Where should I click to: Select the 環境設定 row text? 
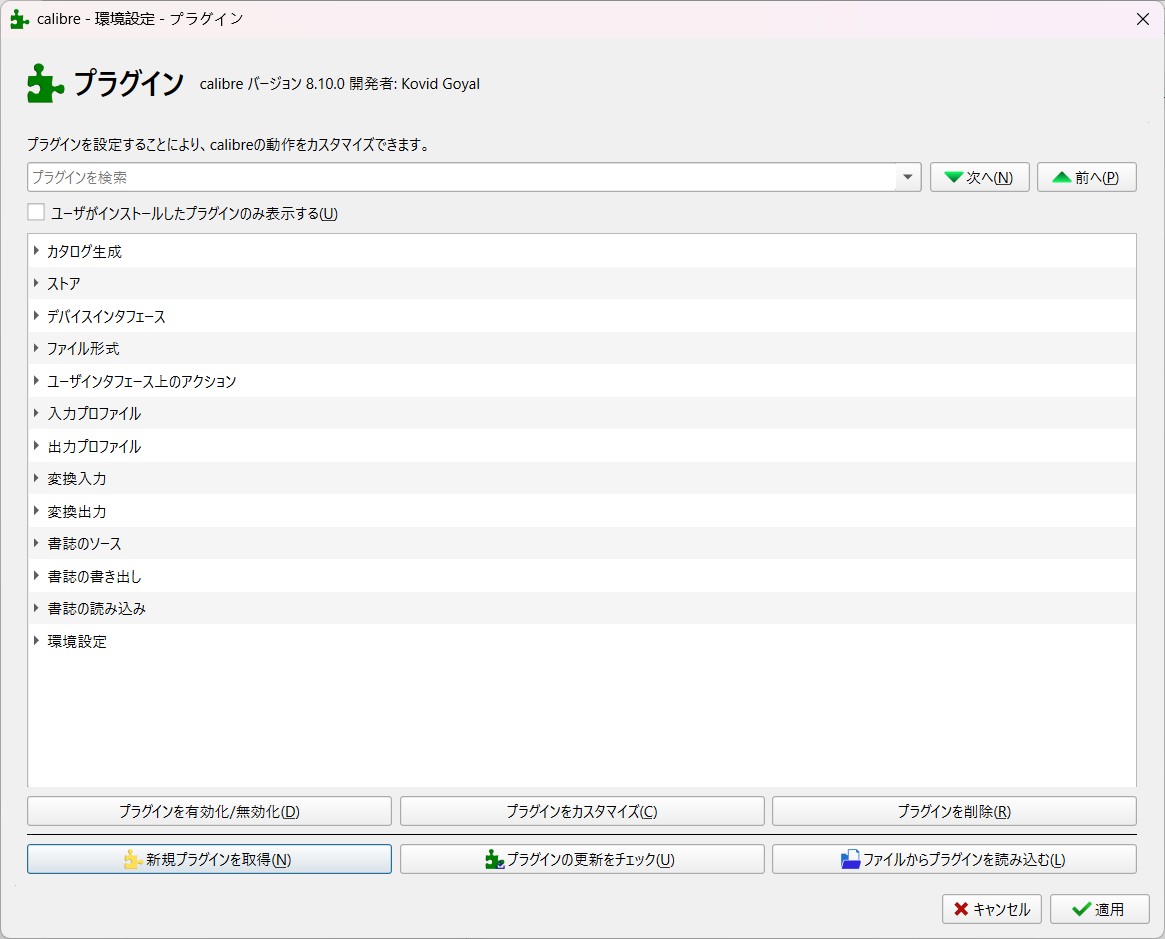point(77,641)
